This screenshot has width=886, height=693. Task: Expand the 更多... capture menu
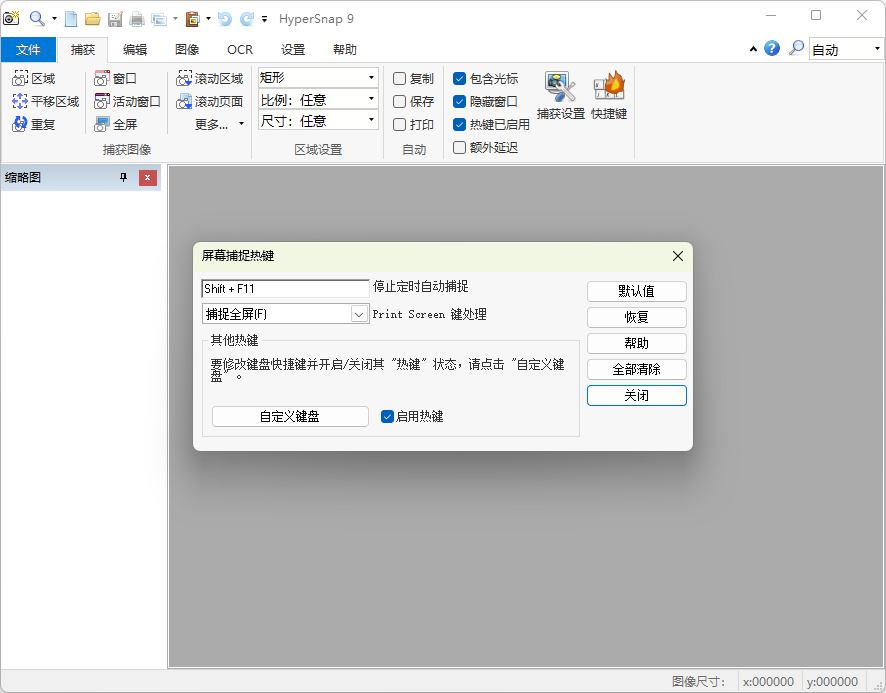click(x=220, y=124)
